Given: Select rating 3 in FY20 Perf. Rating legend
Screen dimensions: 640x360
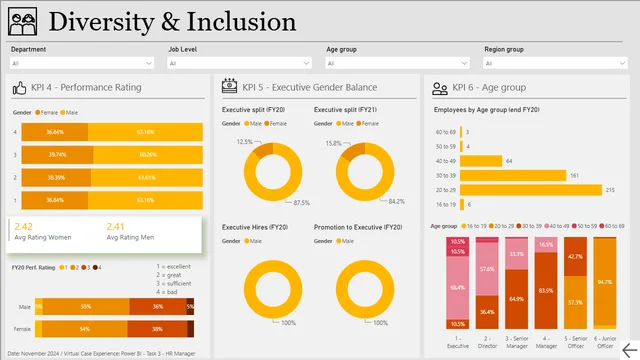Looking at the screenshot, I should click(x=85, y=268).
